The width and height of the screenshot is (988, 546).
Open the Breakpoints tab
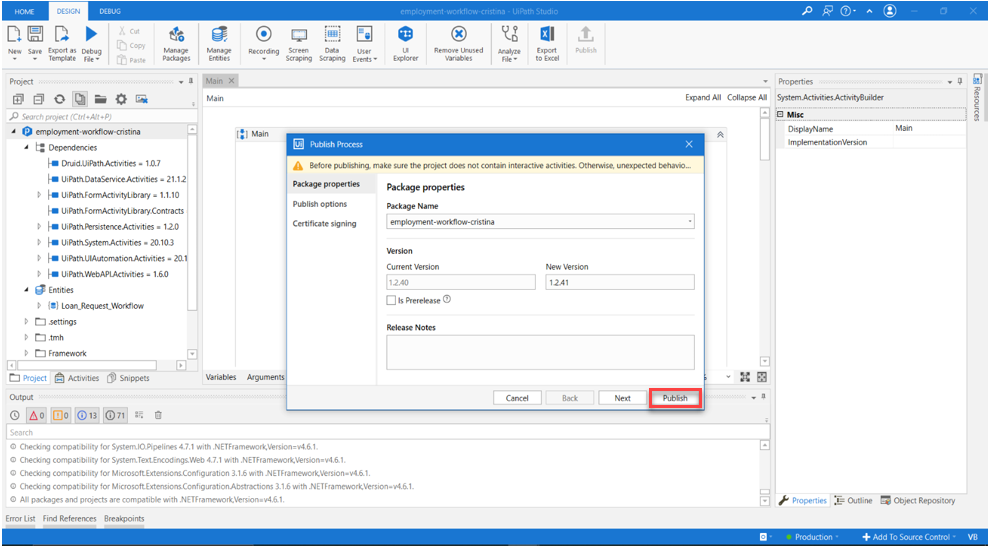pyautogui.click(x=124, y=519)
